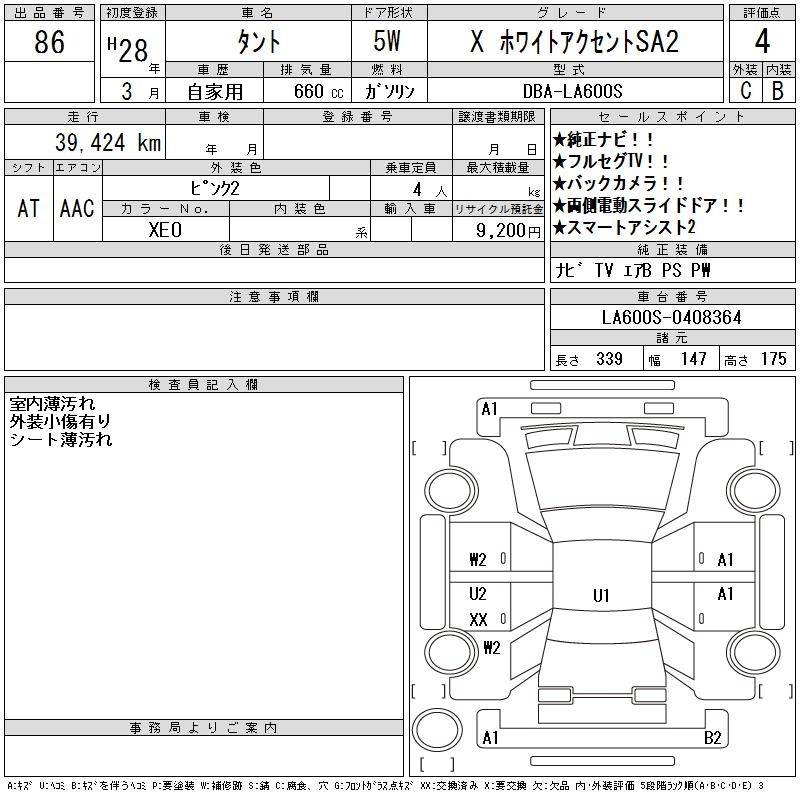
Task: Click the spare tire circle in the diagram
Action: coord(432,728)
